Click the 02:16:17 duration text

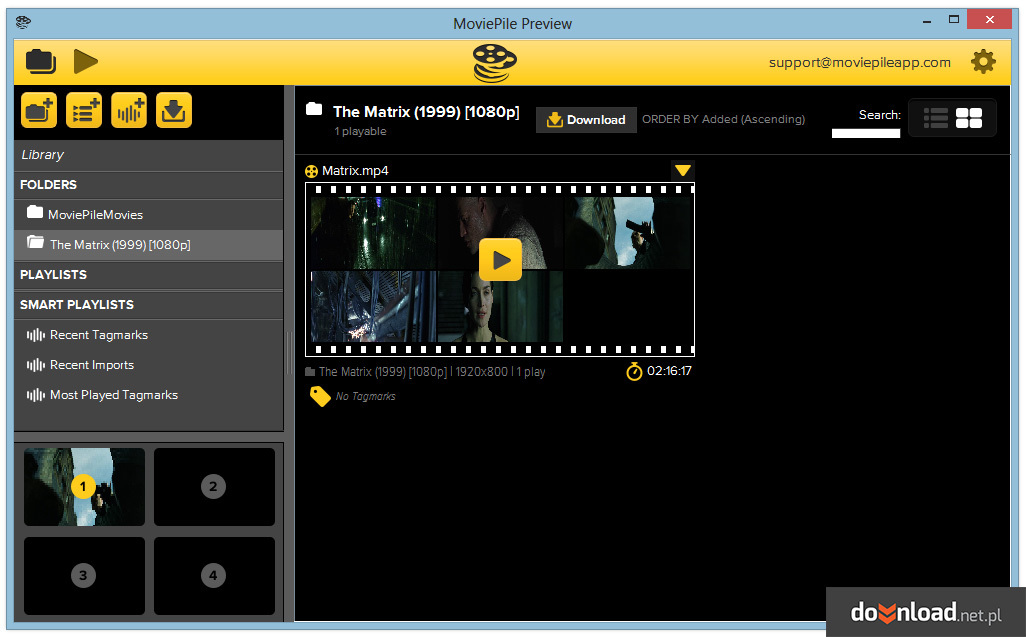click(x=669, y=371)
